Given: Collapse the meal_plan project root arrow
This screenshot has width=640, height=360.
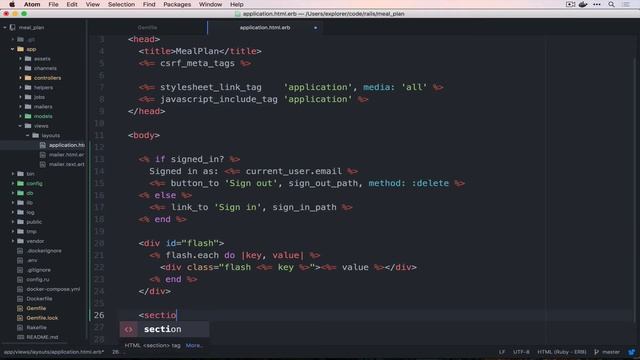Looking at the screenshot, I should click(5, 27).
